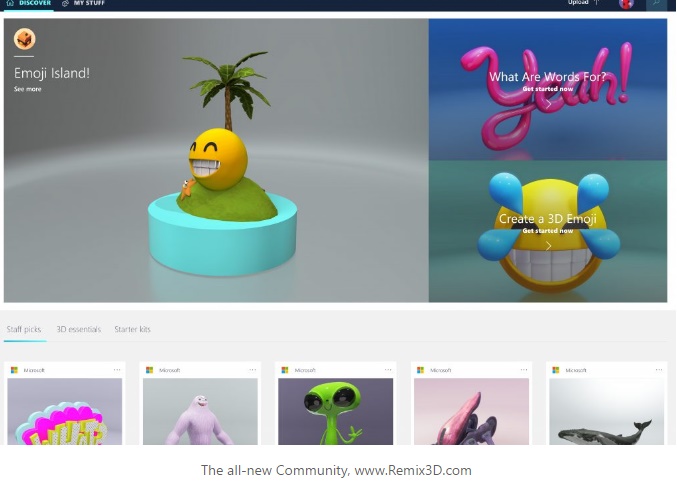Open more options on yeti card
Image resolution: width=677 pixels, height=489 pixels.
(253, 370)
